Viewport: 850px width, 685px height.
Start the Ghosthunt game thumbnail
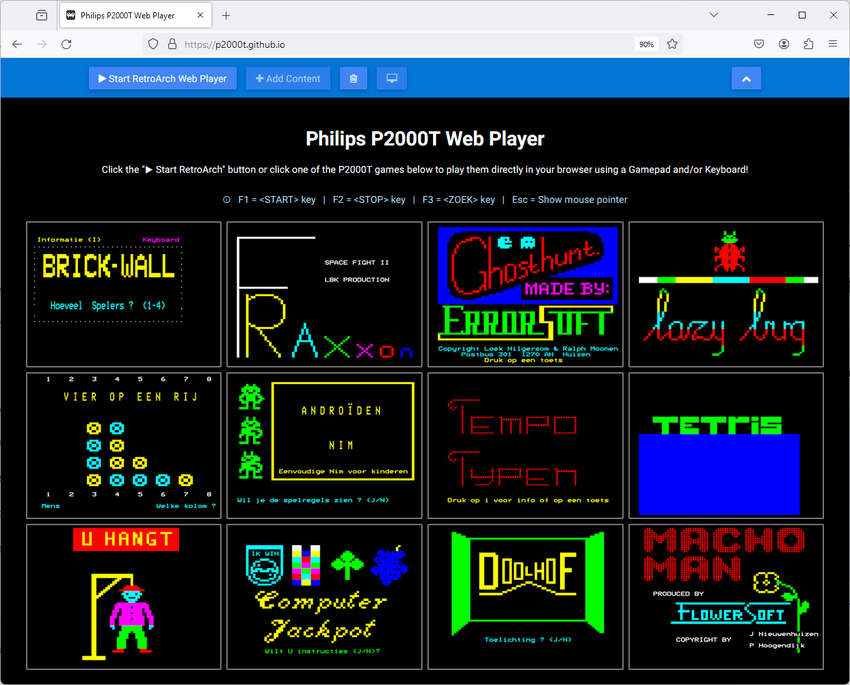click(525, 294)
